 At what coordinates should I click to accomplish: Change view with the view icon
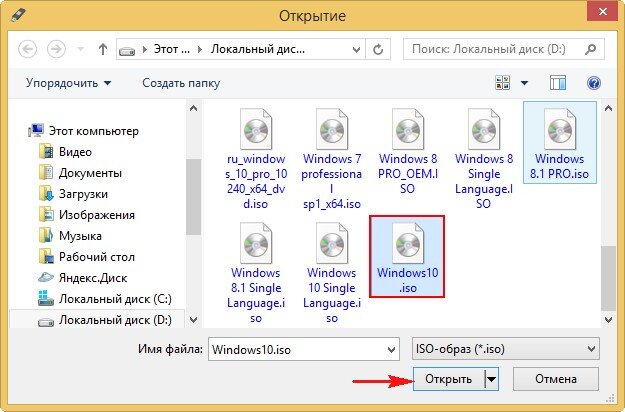click(x=502, y=83)
